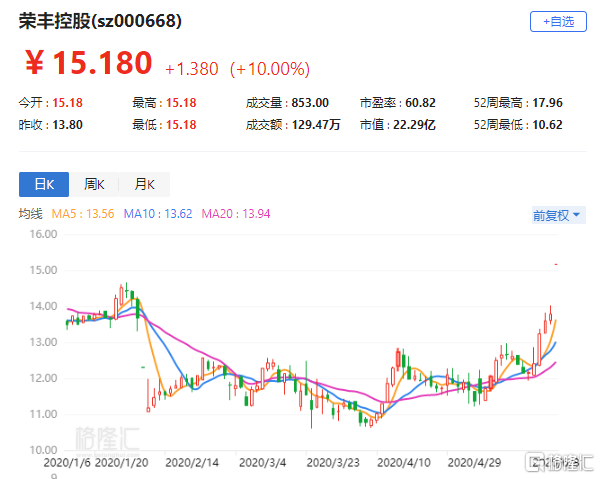Switch to the 周K weekly chart tab
The width and height of the screenshot is (600, 479).
point(94,184)
